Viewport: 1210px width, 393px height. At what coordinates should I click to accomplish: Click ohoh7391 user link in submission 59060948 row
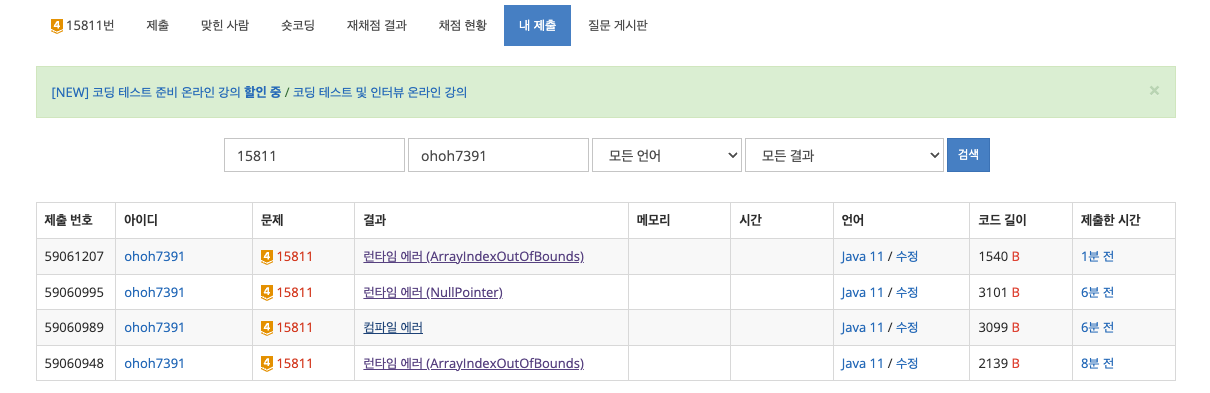[x=154, y=363]
